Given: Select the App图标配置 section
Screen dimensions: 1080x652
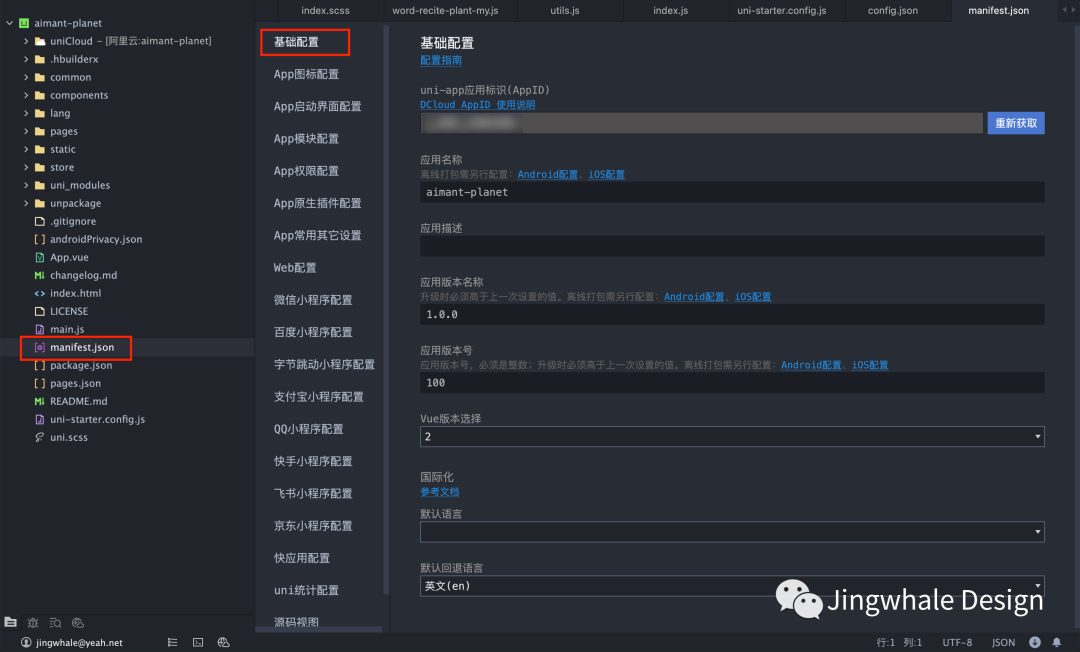Looking at the screenshot, I should (x=307, y=74).
